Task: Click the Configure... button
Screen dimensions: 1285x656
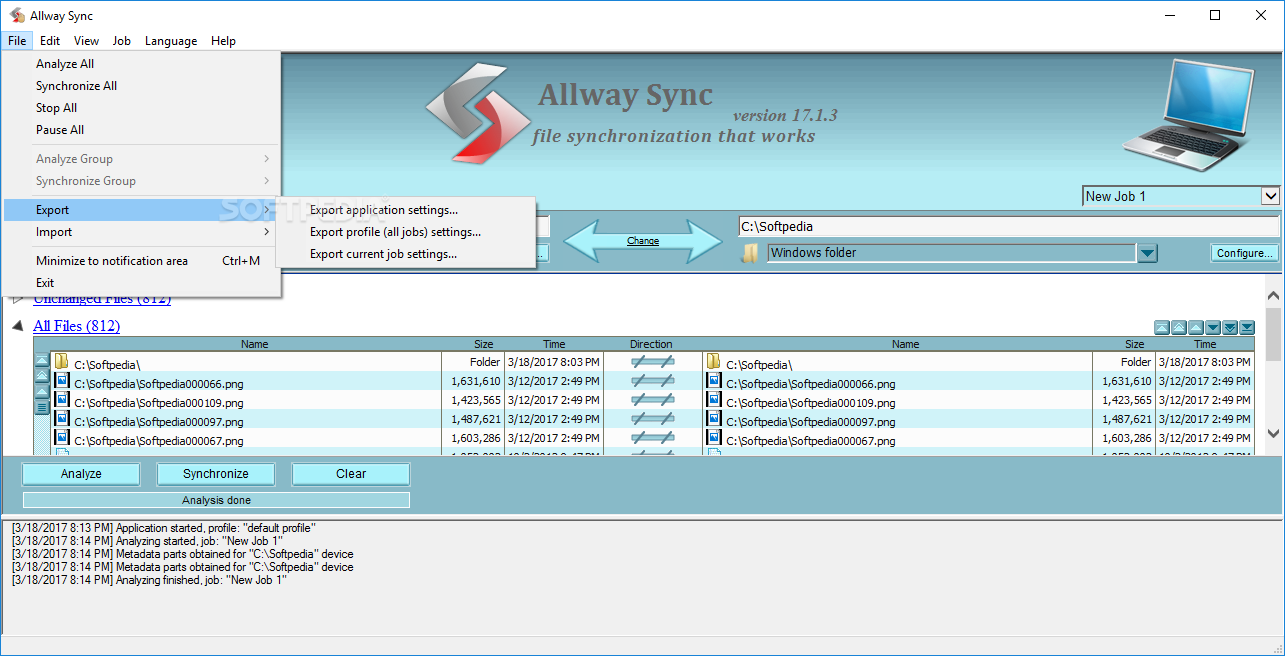Action: (x=1245, y=253)
